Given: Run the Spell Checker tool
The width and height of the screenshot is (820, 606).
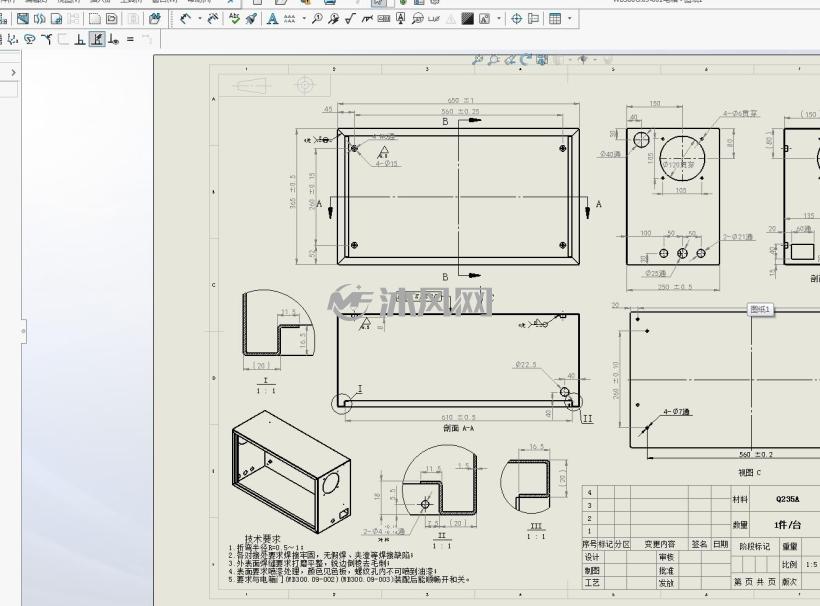Looking at the screenshot, I should (234, 19).
